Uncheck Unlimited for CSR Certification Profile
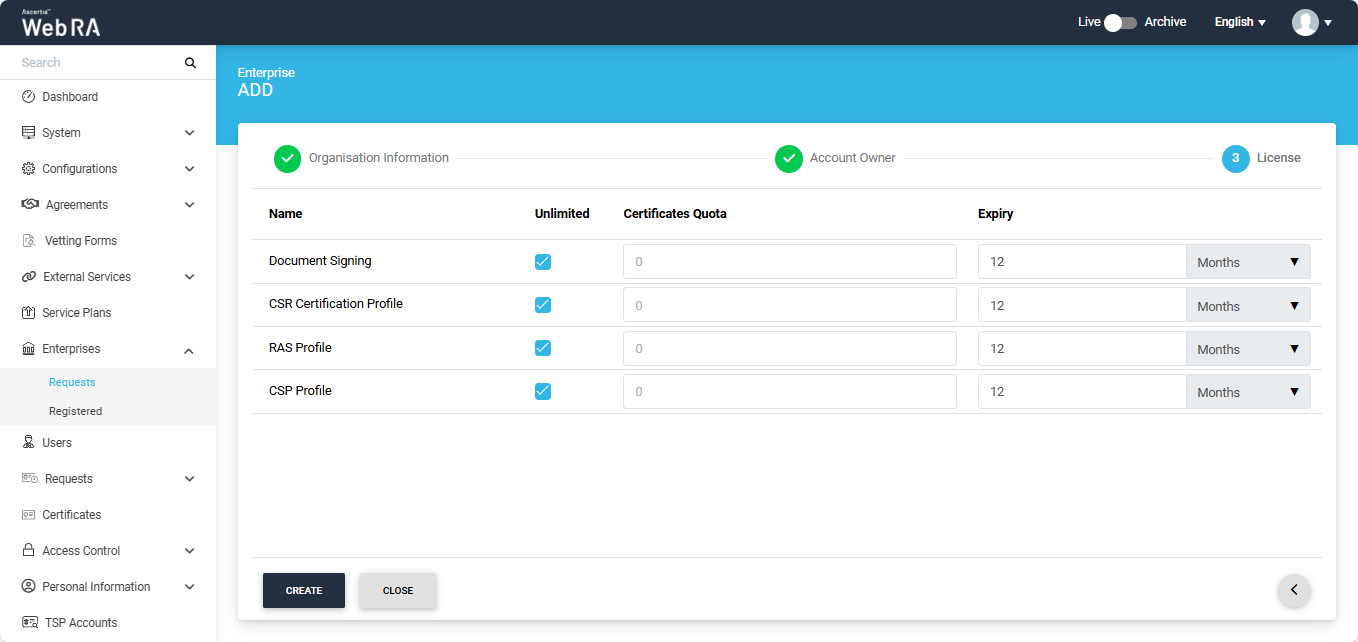The height and width of the screenshot is (642, 1358). [x=543, y=305]
